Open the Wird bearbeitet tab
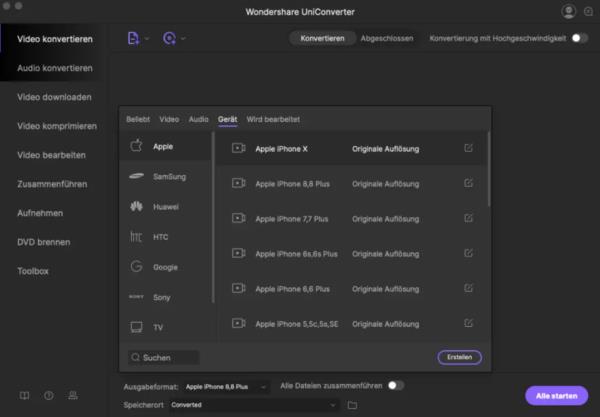This screenshot has height=417, width=600. click(x=273, y=119)
